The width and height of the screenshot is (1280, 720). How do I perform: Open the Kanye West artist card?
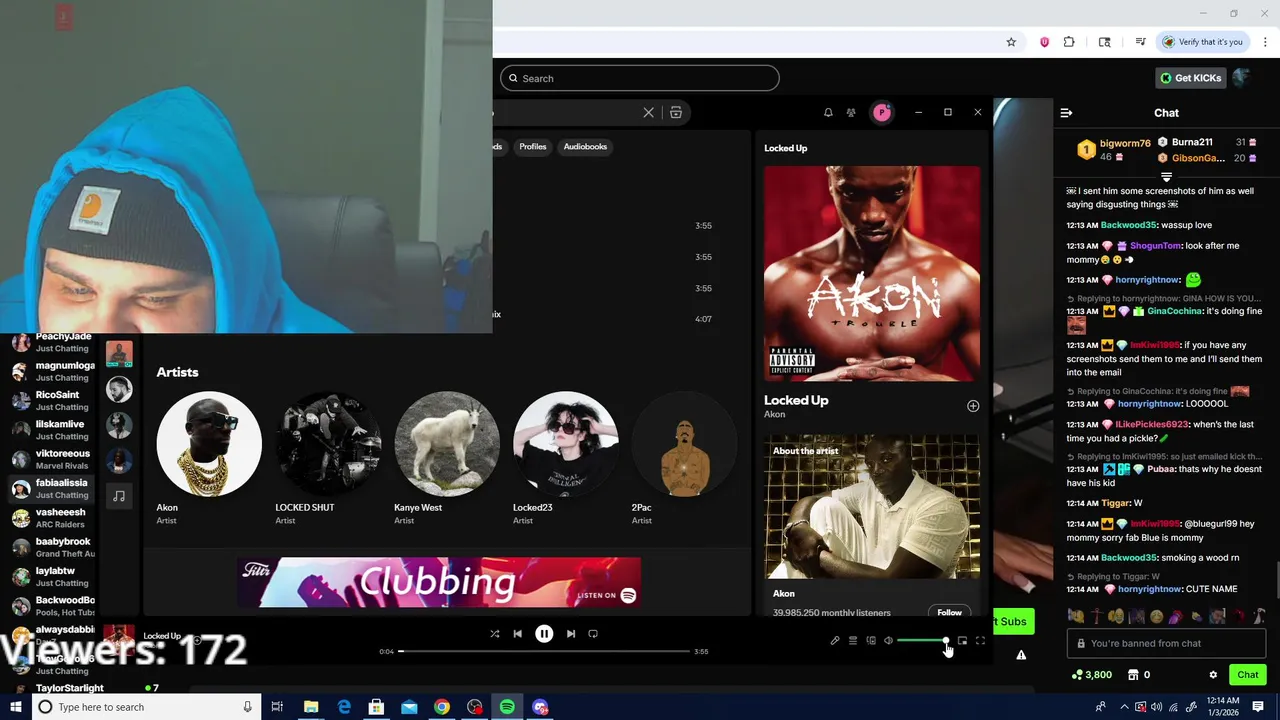[x=447, y=458]
